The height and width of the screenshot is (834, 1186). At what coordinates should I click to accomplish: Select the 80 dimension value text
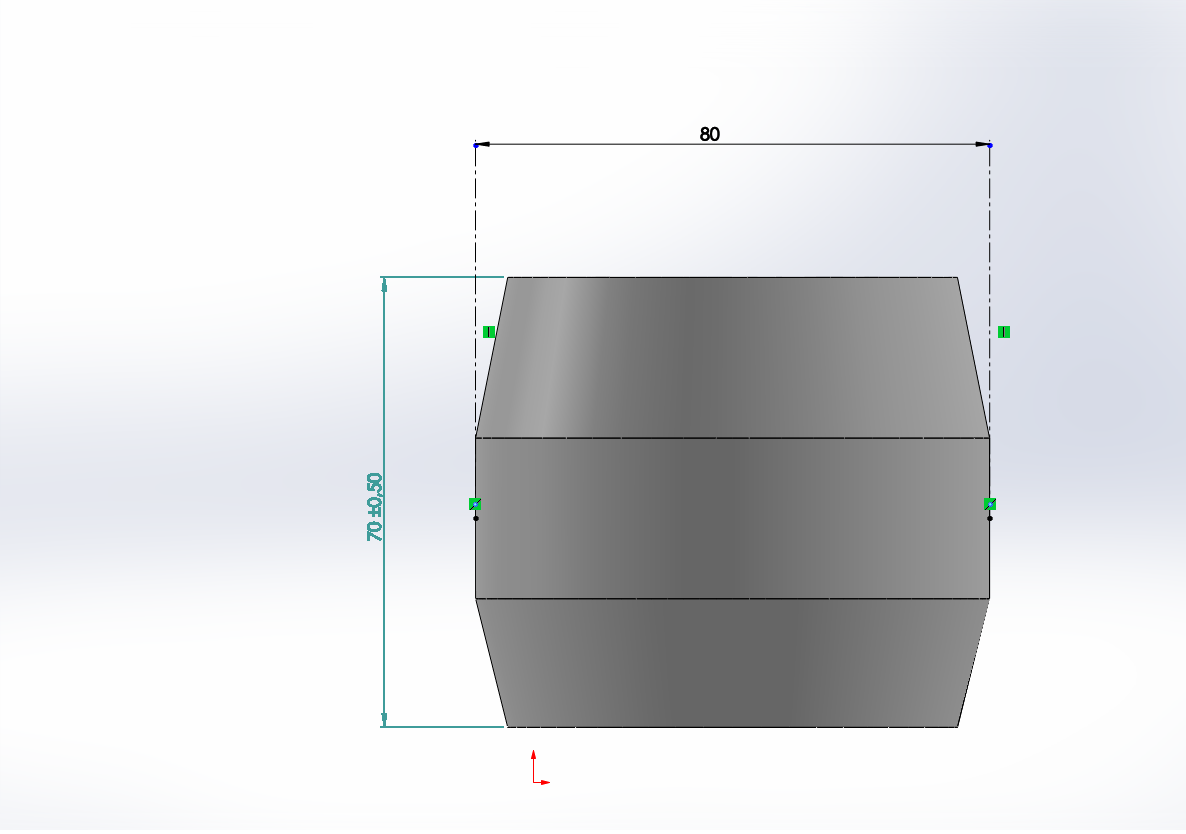pyautogui.click(x=709, y=134)
